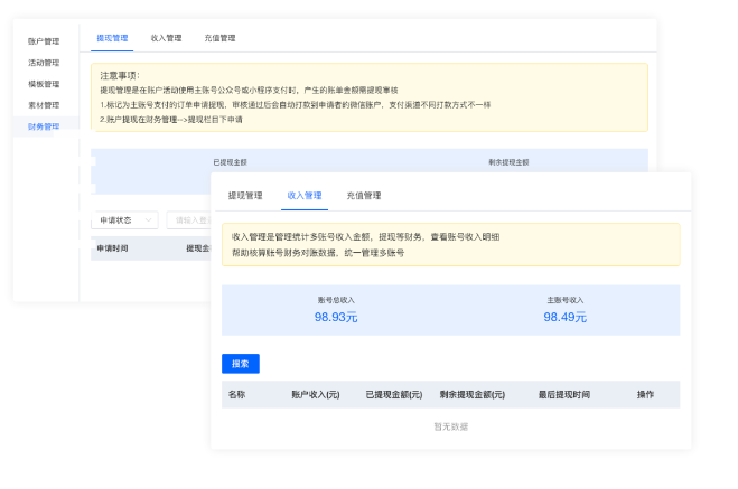Click the 名称 column header
The width and height of the screenshot is (738, 489).
[x=236, y=394]
